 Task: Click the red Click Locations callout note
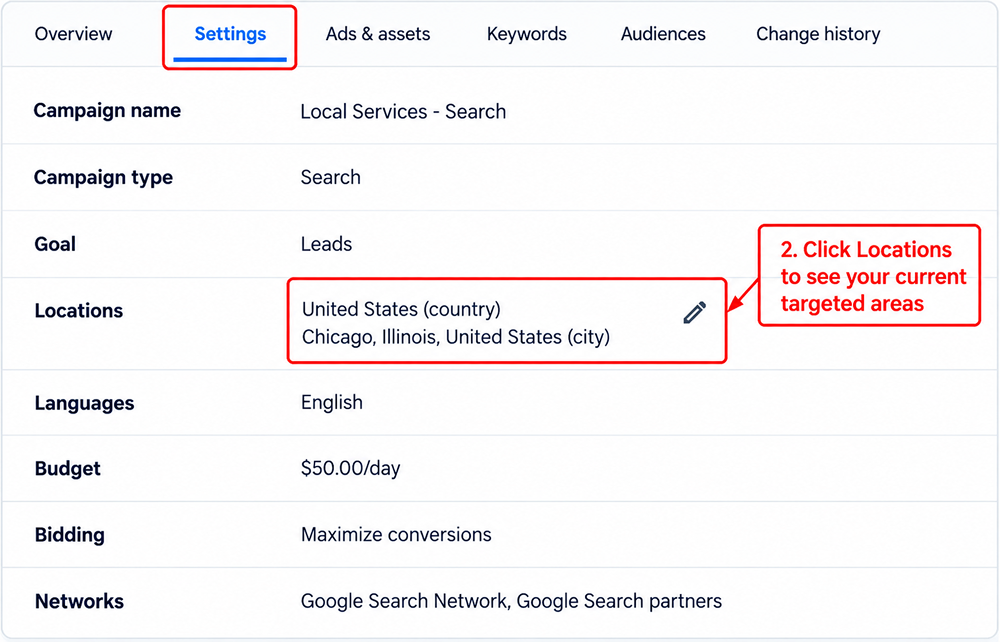point(869,275)
